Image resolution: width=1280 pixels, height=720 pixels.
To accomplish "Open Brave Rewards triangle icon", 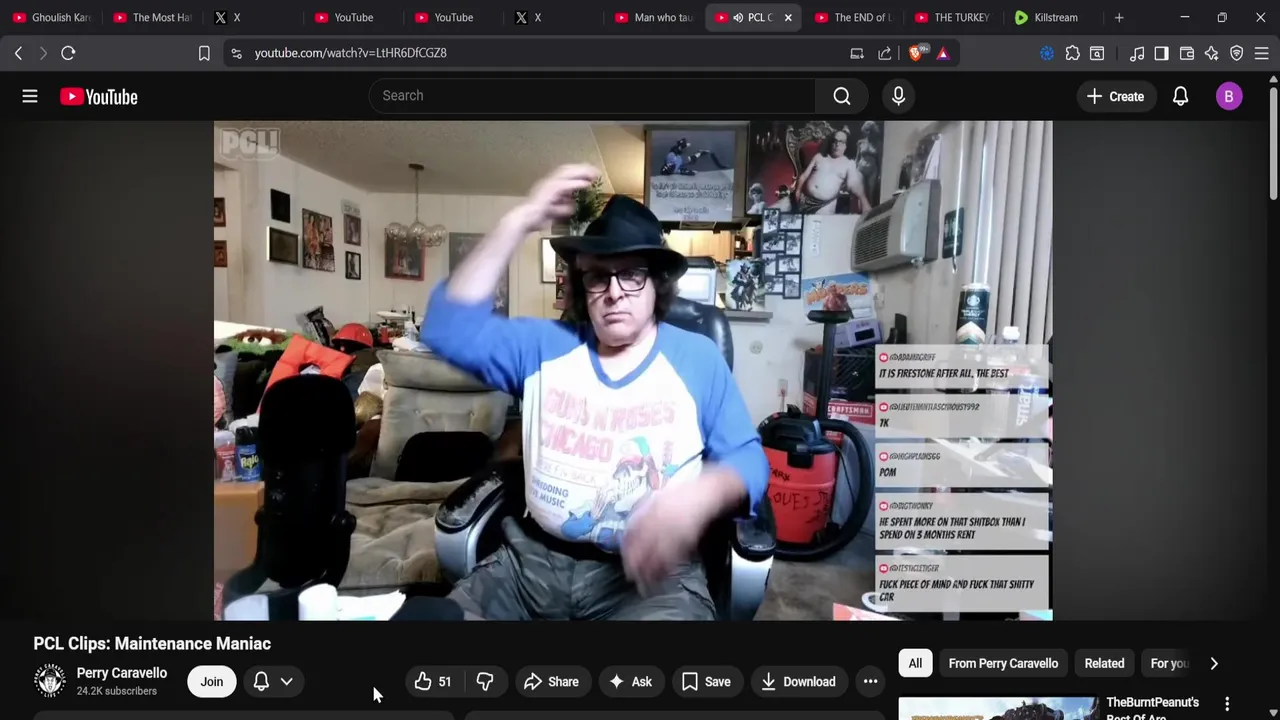I will pos(943,53).
